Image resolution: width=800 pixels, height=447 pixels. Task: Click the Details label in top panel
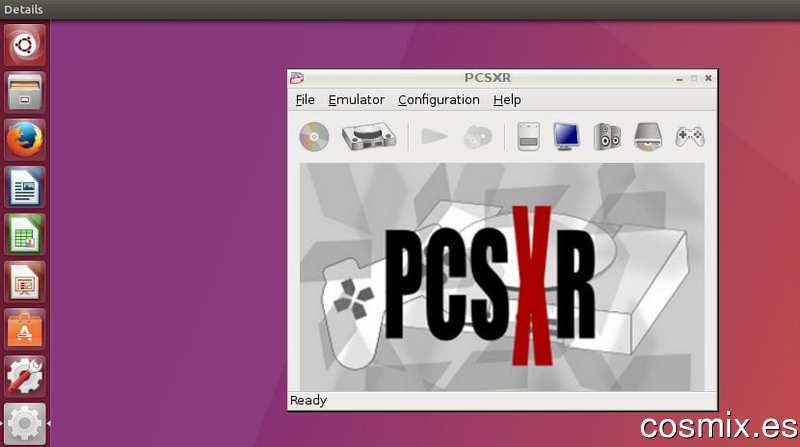[x=23, y=9]
